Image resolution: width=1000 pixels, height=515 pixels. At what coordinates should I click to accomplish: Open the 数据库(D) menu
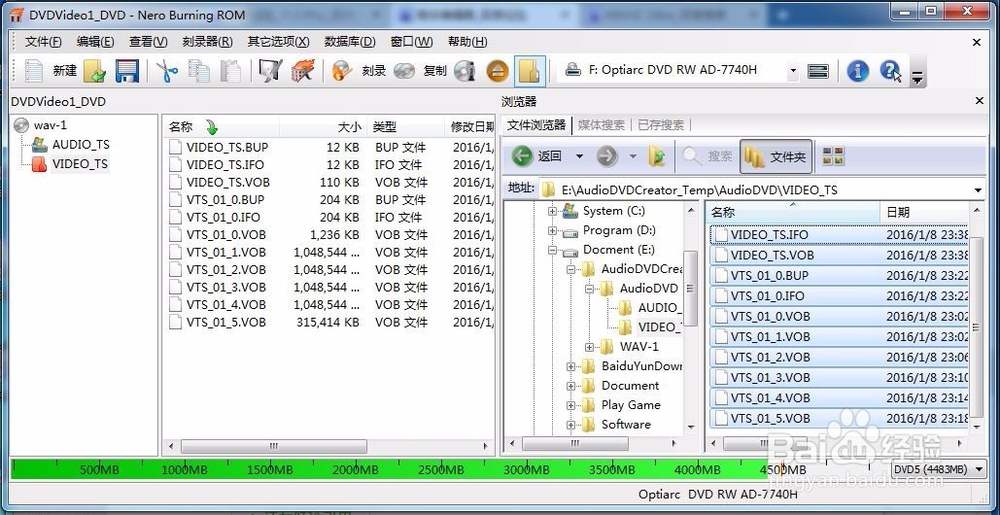point(350,41)
